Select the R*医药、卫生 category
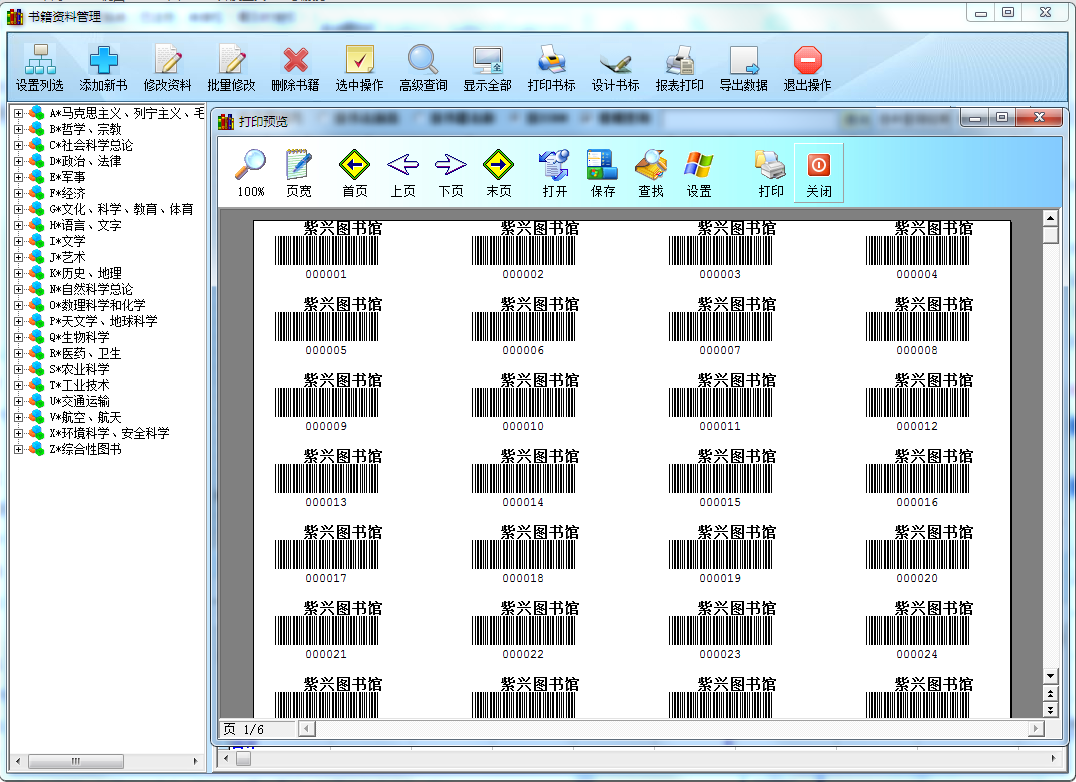This screenshot has height=782, width=1076. point(85,353)
